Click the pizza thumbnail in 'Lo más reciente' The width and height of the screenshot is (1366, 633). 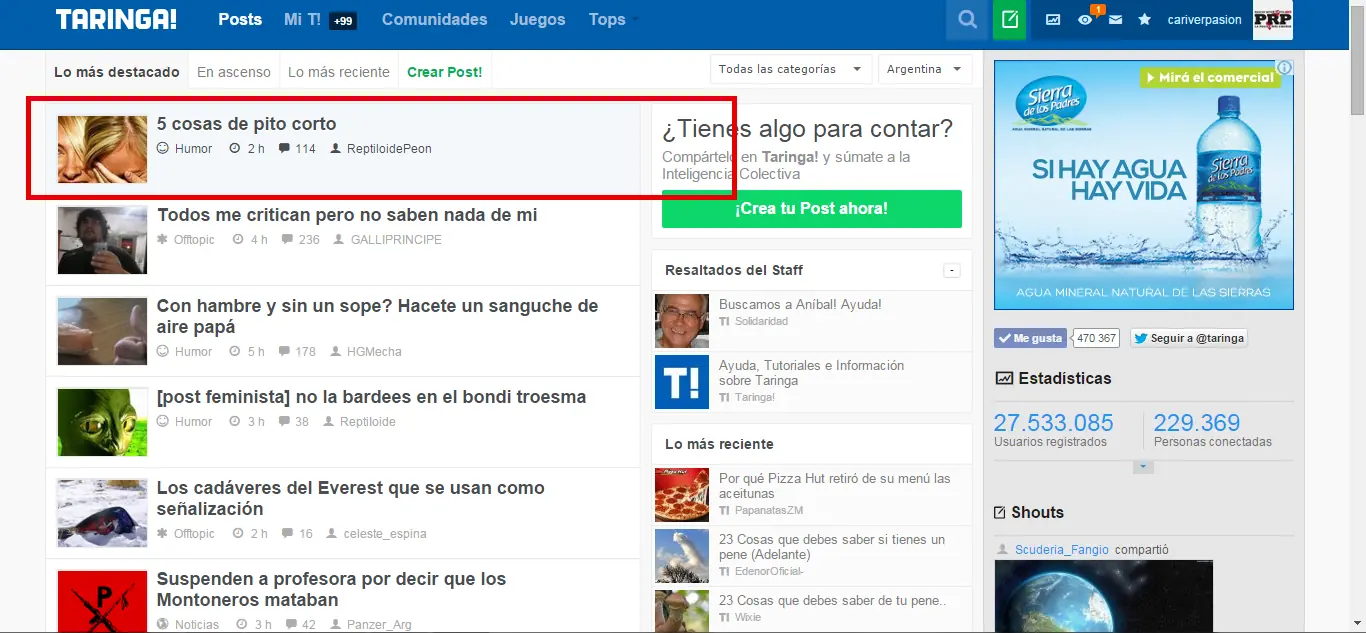point(682,495)
